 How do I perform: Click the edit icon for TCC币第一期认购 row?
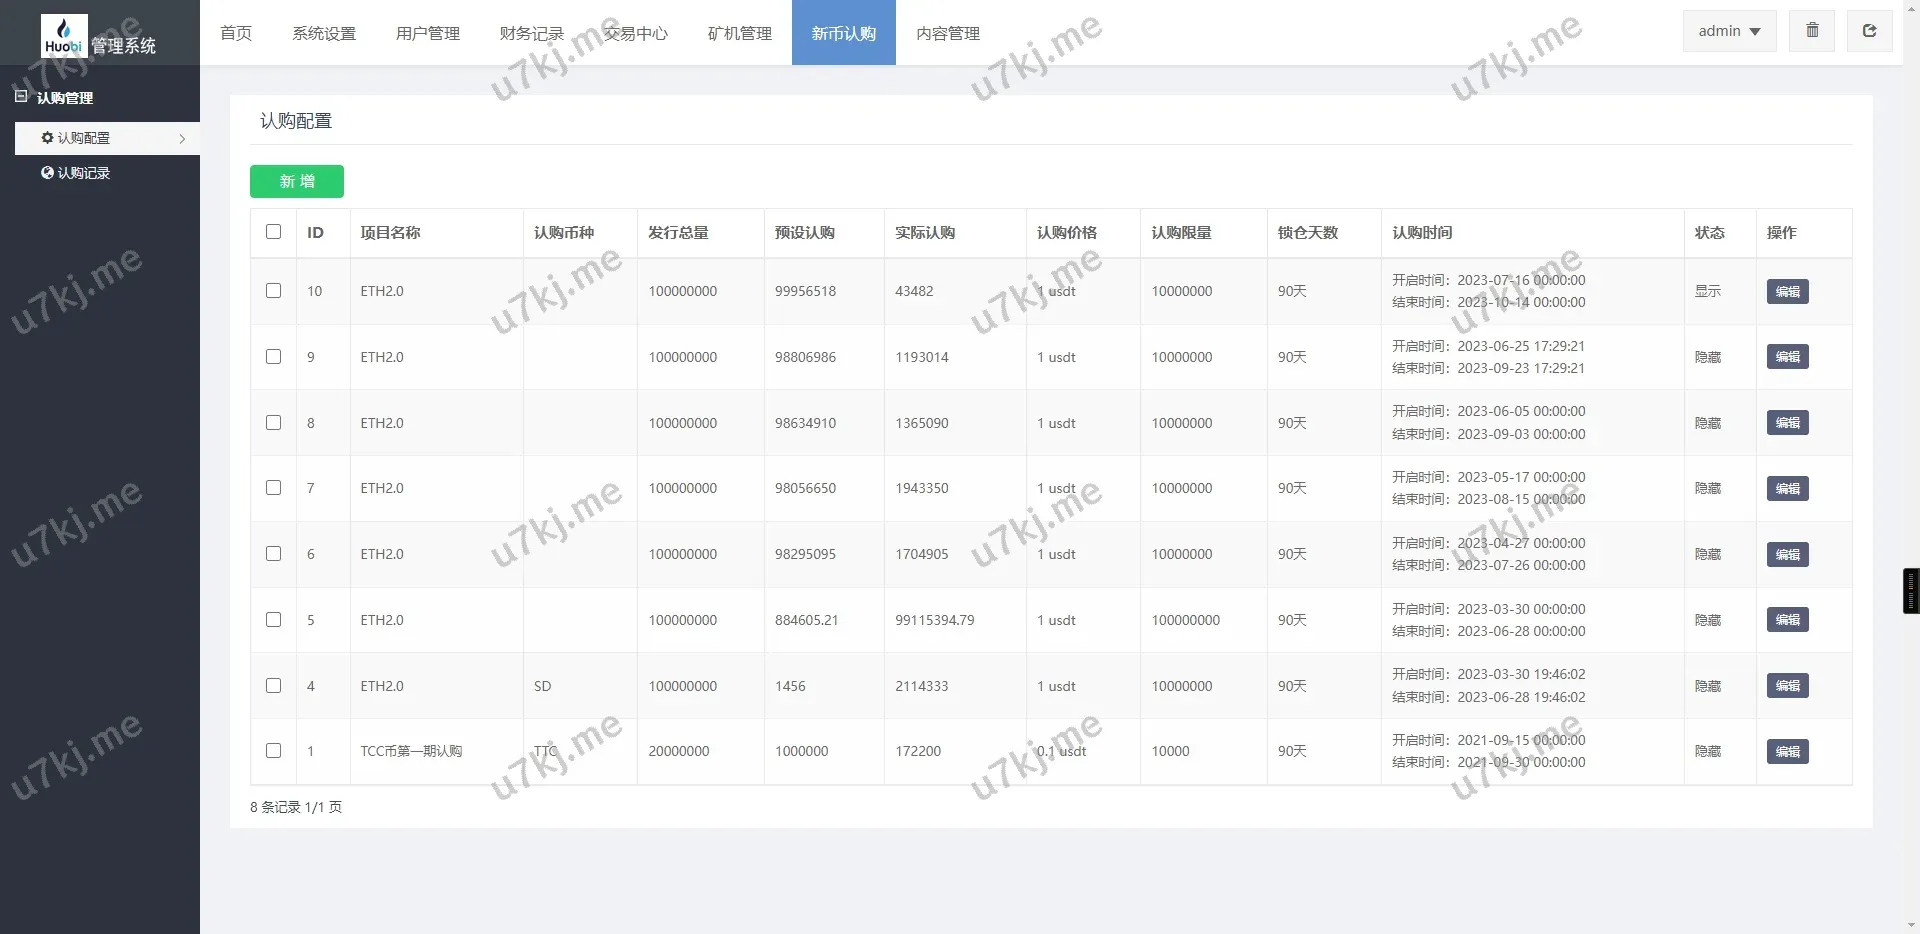[1787, 751]
